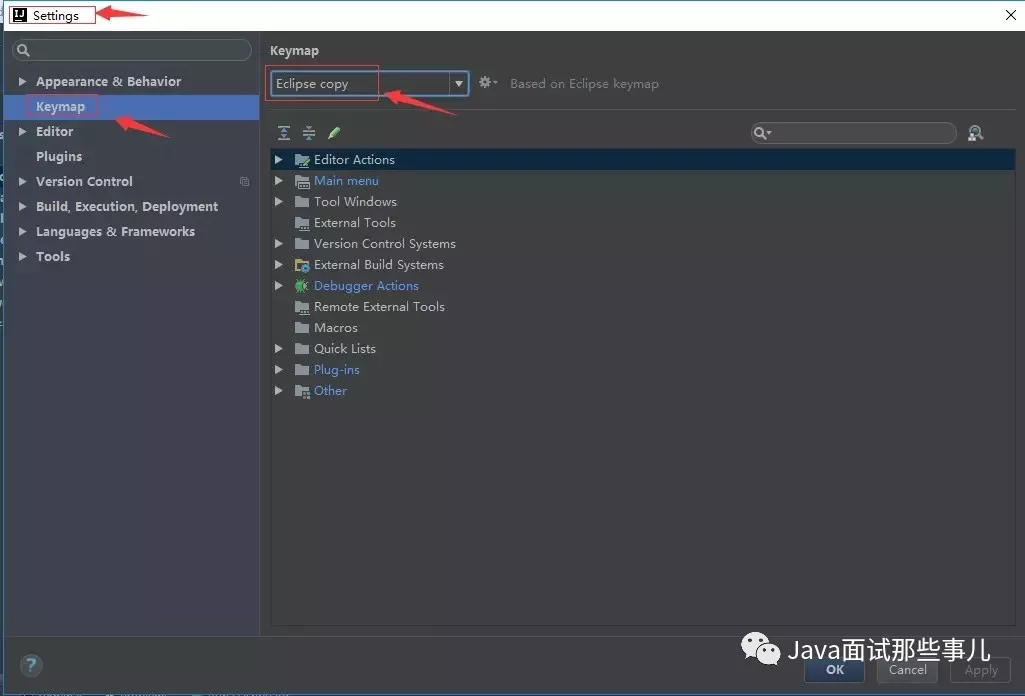Click the help question mark icon

[31, 665]
